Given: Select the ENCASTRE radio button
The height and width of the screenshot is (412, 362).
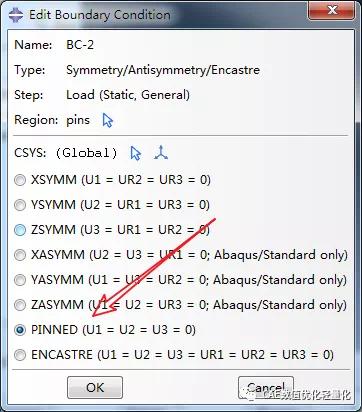Looking at the screenshot, I should click(20, 355).
